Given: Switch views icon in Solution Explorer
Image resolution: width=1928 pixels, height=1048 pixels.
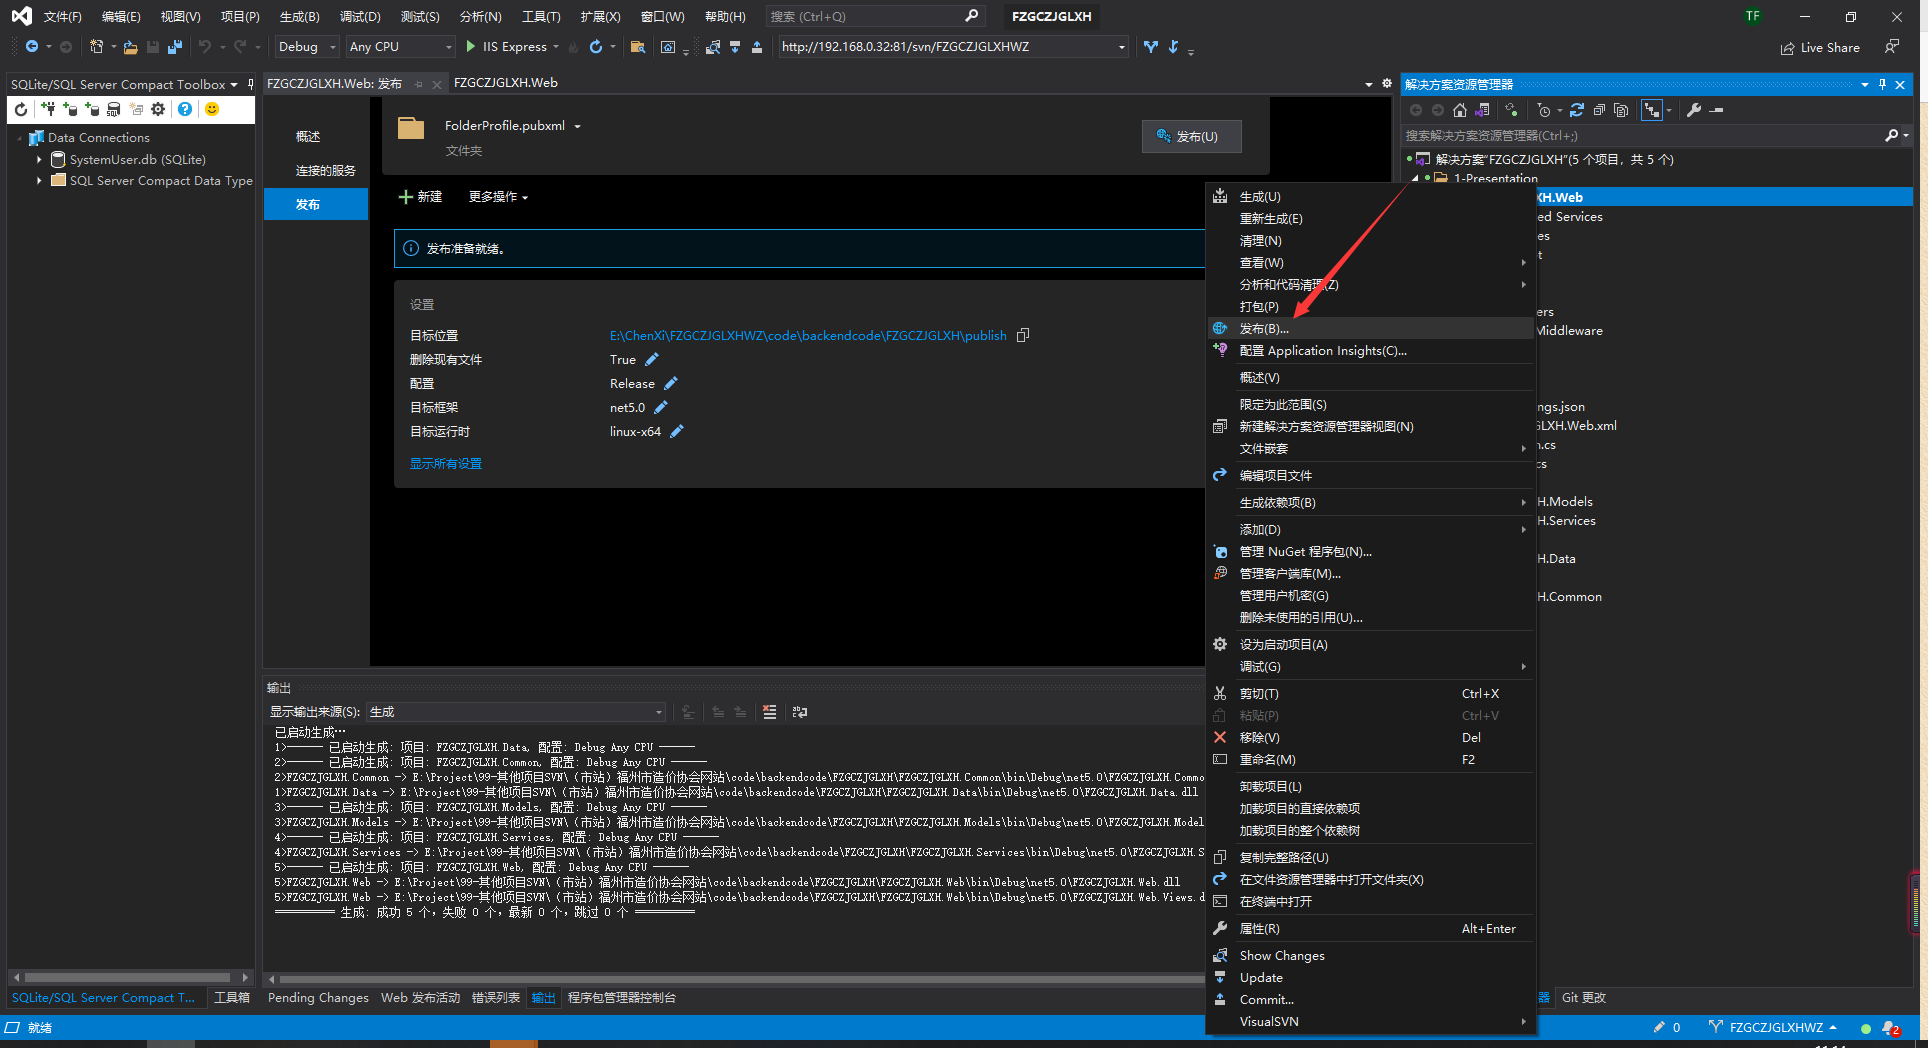Looking at the screenshot, I should pyautogui.click(x=1482, y=110).
